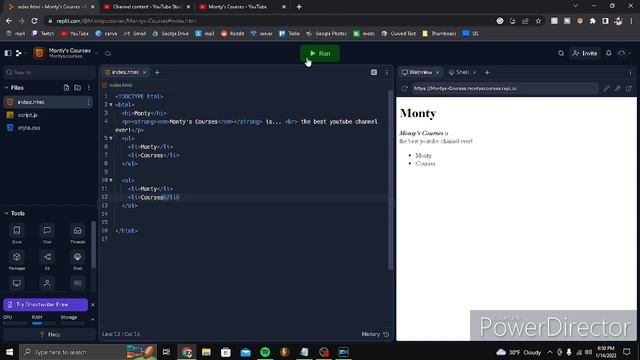
Task: Open File Explorer from the taskbar
Action: (x=206, y=352)
